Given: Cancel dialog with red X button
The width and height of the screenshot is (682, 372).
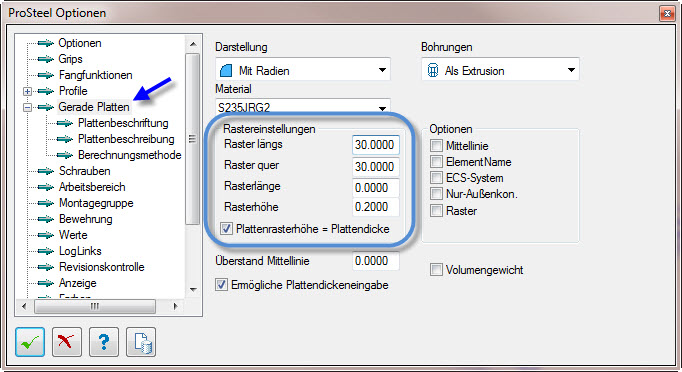Looking at the screenshot, I should click(67, 342).
